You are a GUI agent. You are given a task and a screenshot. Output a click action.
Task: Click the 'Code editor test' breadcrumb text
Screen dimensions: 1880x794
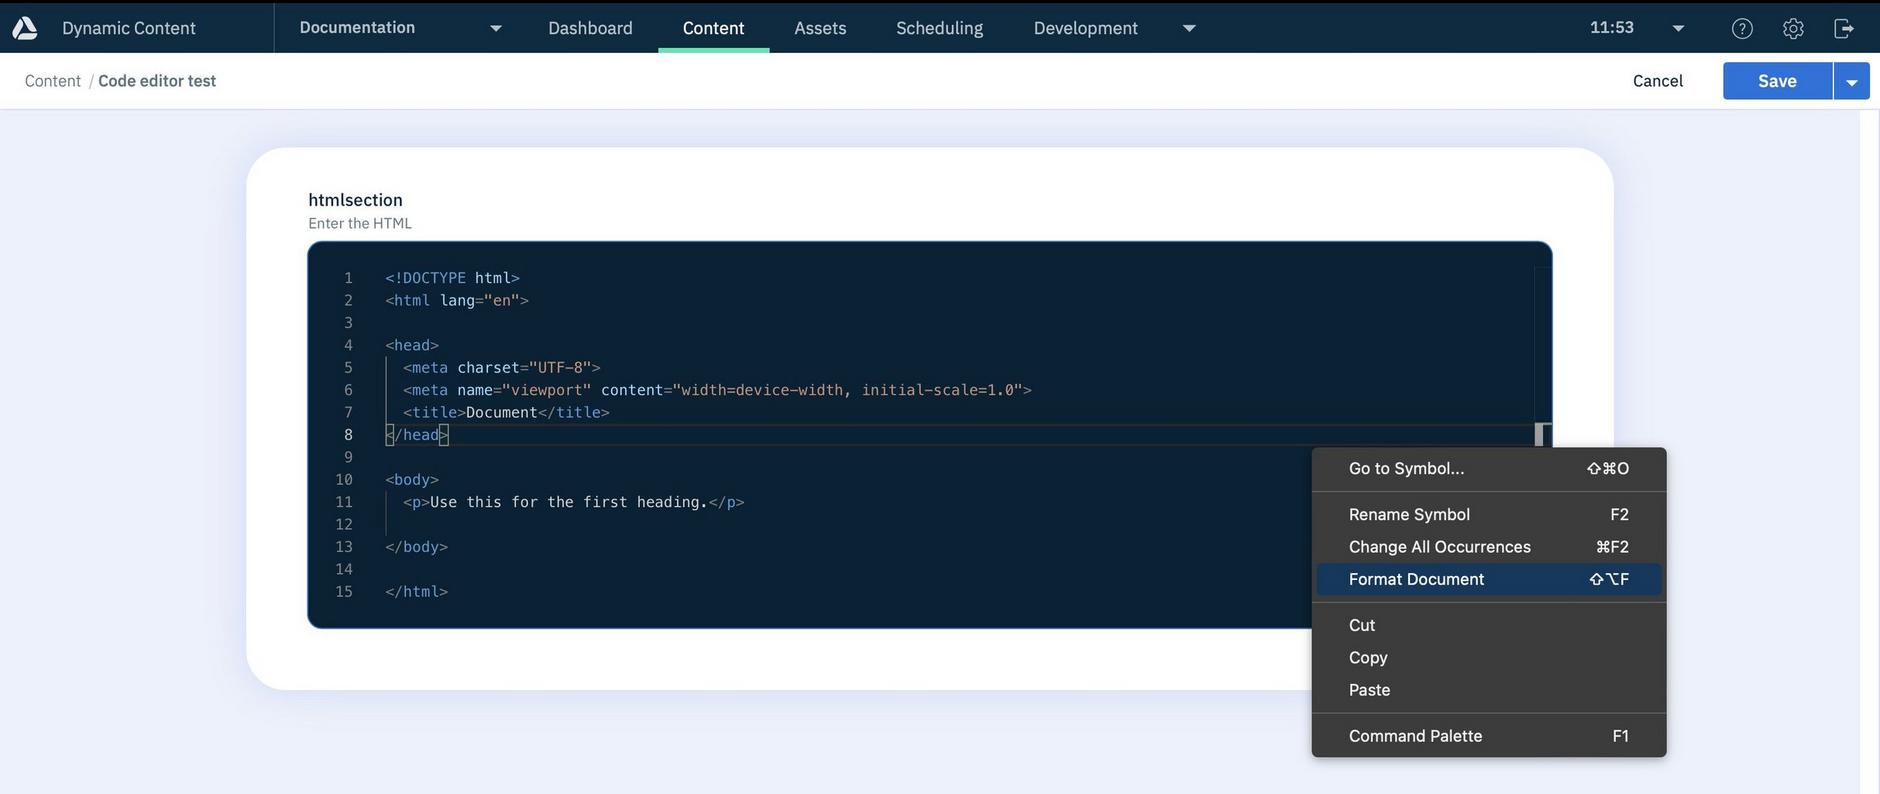click(157, 81)
